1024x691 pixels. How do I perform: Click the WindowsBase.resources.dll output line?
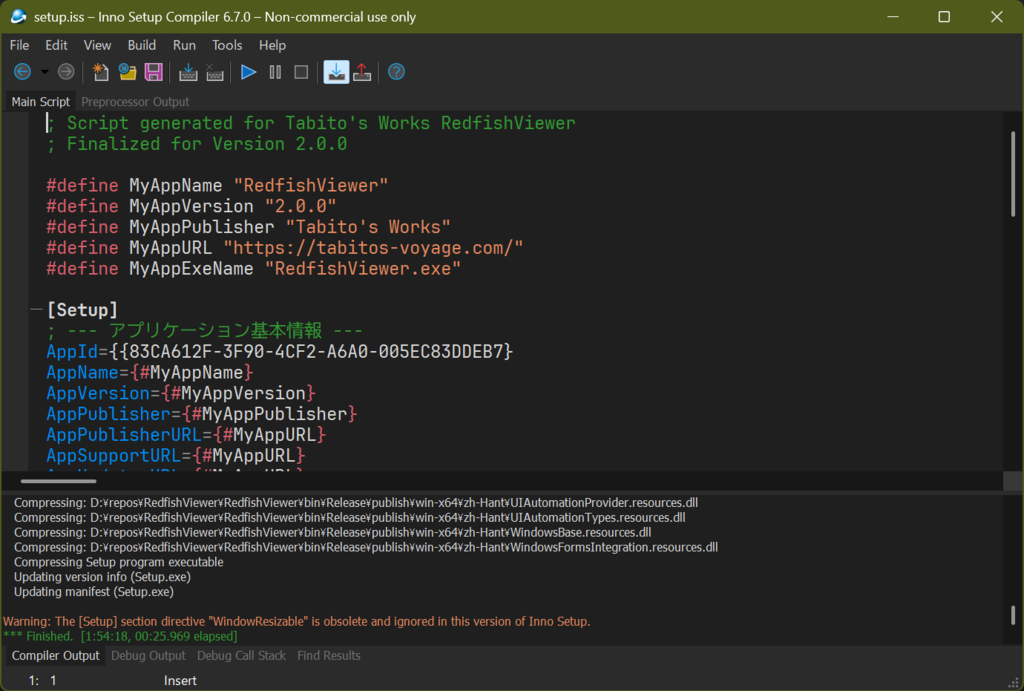(x=332, y=532)
